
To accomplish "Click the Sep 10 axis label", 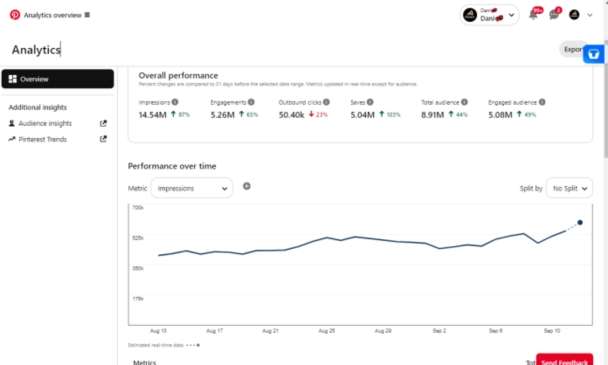I will 552,331.
